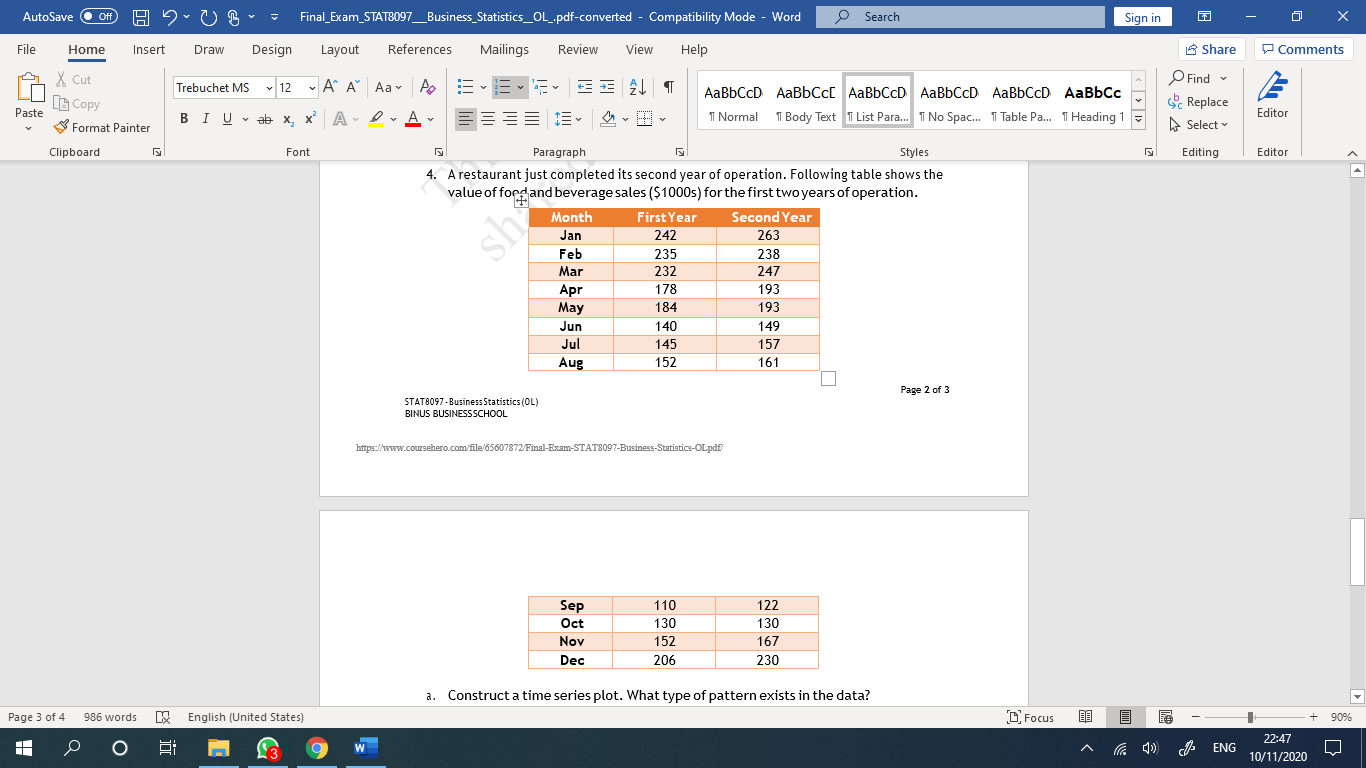This screenshot has width=1366, height=768.
Task: Open Line and Paragraph Spacing icon
Action: point(562,119)
